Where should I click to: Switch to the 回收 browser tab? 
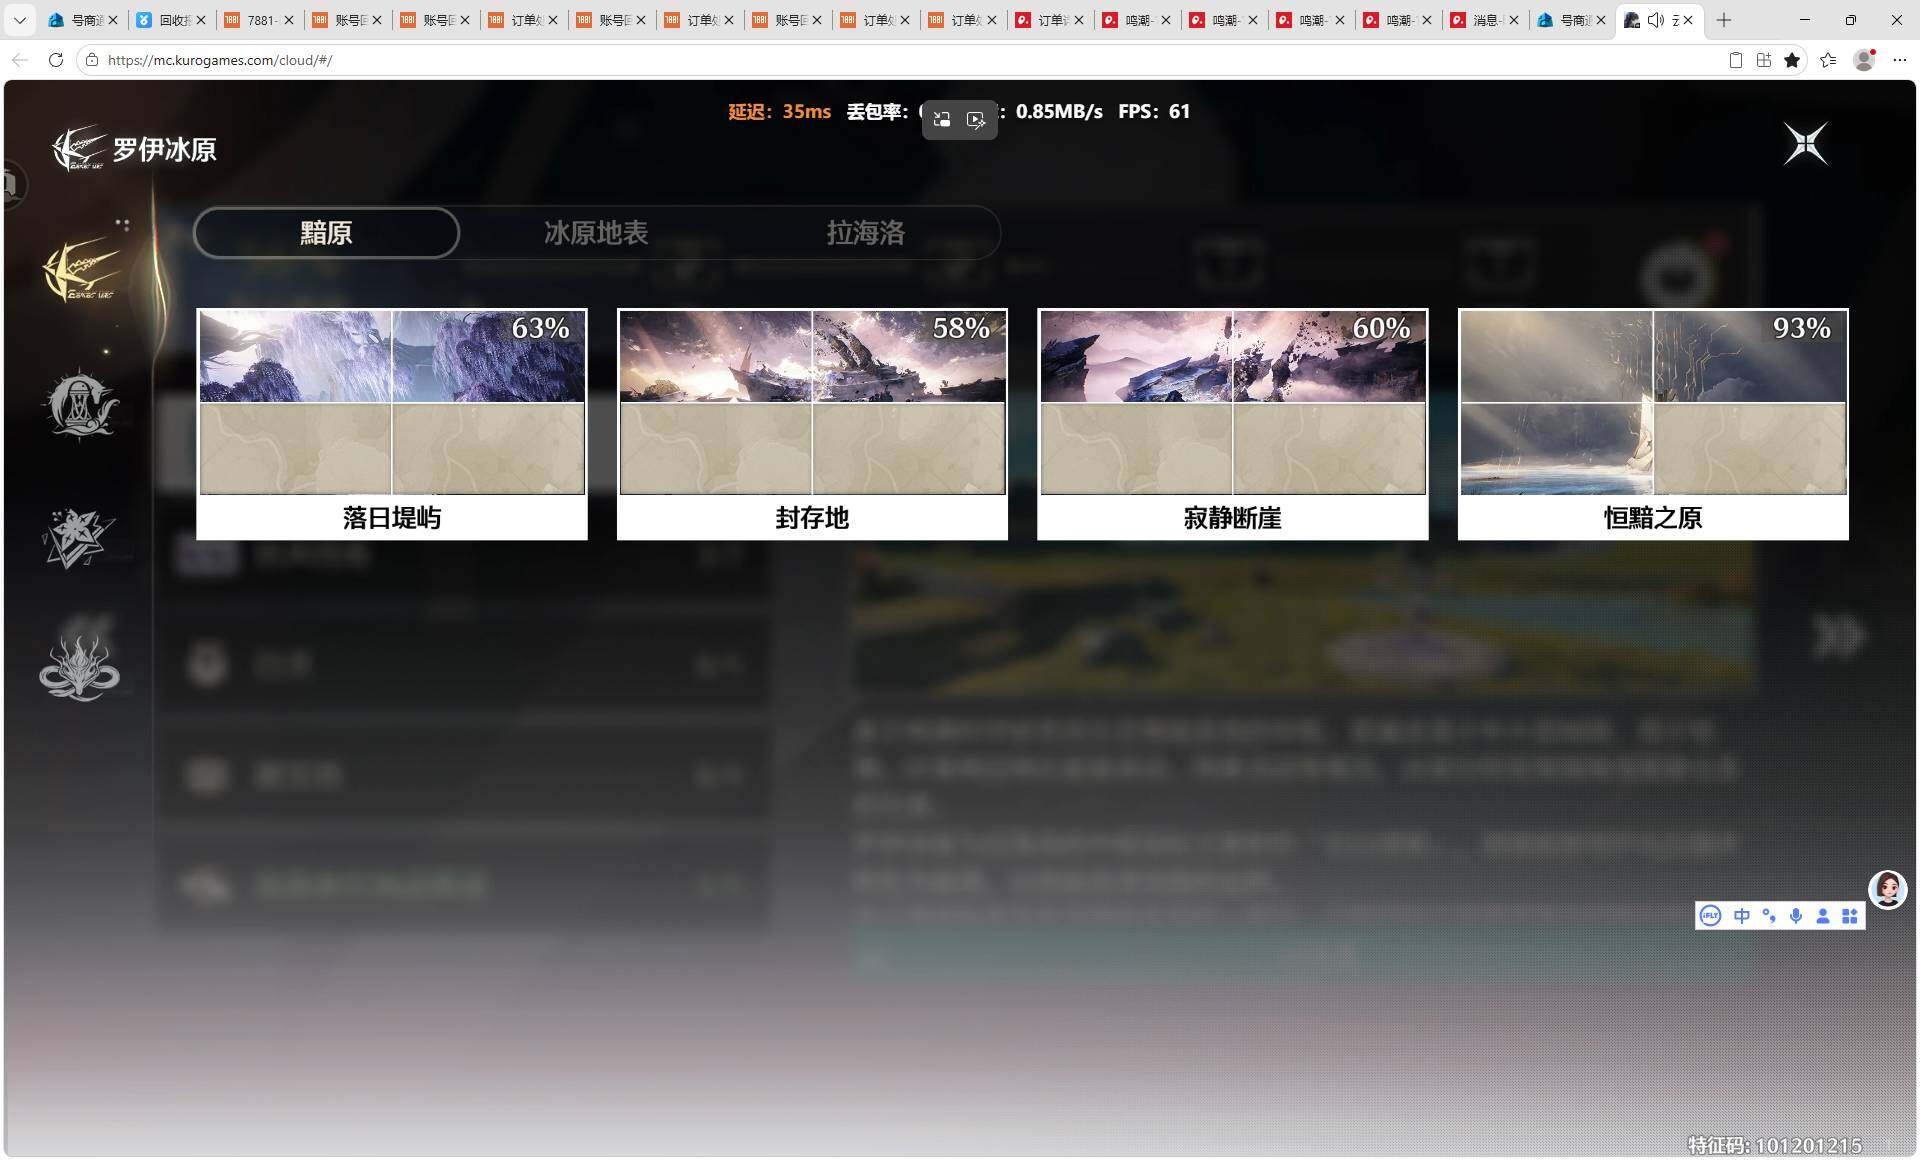[171, 20]
